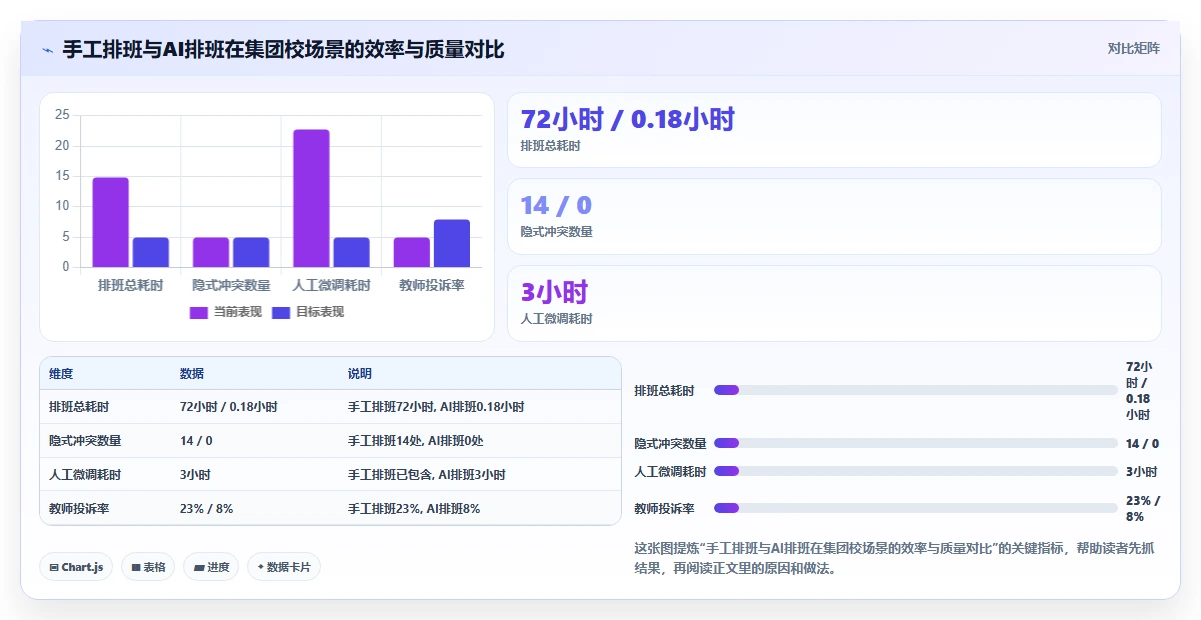Screen dimensions: 1201x620
Task: Click the page title about 手工排班与AI排班
Action: point(284,49)
